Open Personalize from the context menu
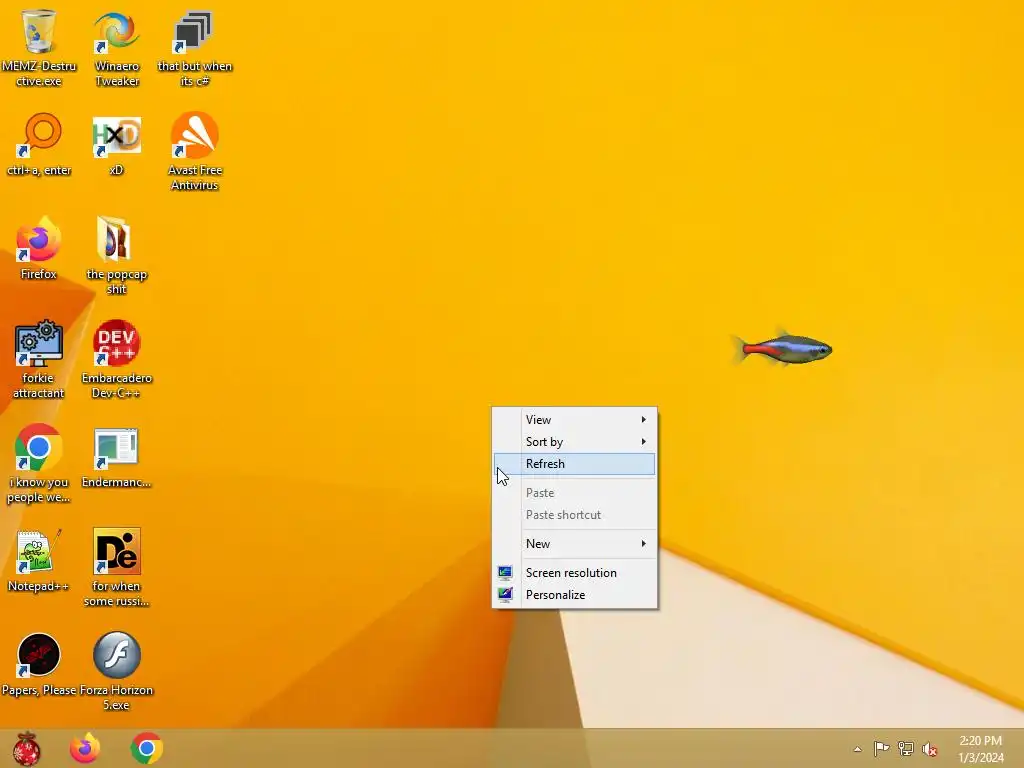 click(x=574, y=594)
